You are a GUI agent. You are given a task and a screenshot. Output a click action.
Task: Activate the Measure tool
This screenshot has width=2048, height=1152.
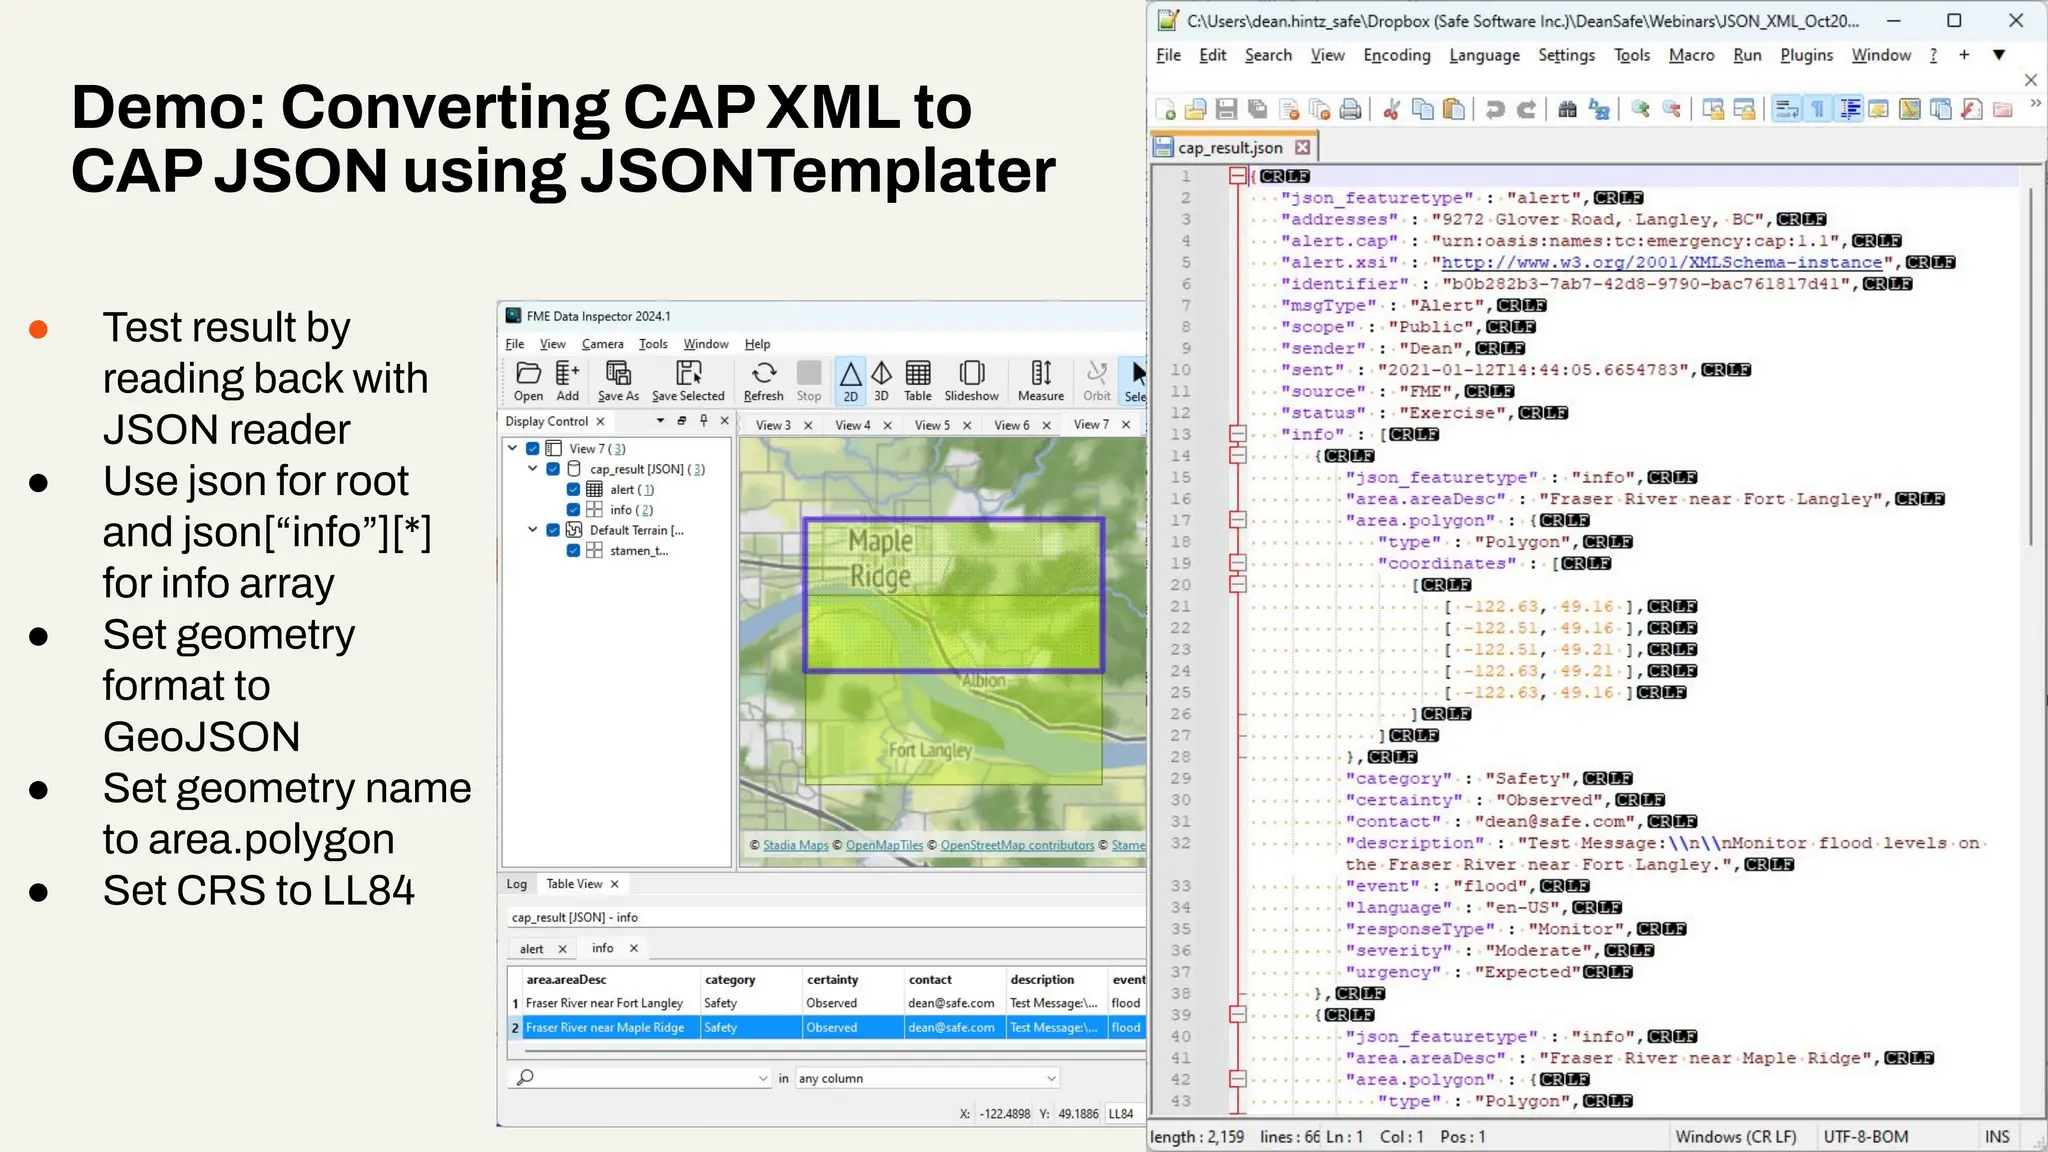pos(1040,381)
